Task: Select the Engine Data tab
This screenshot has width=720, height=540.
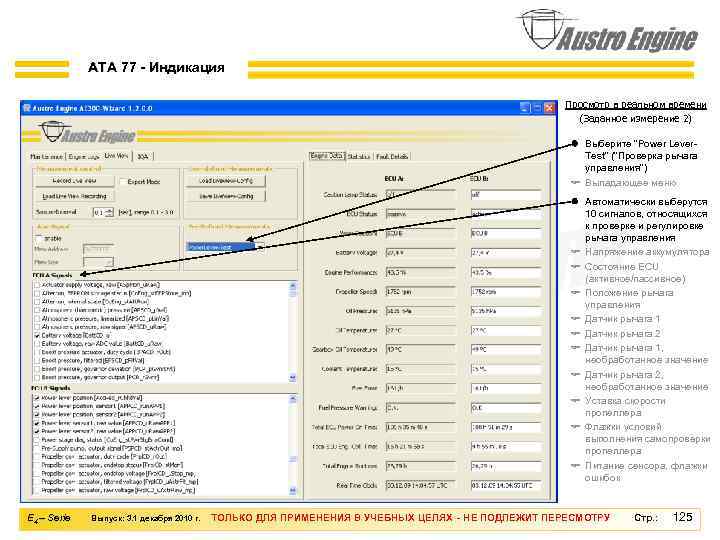Action: coord(327,156)
